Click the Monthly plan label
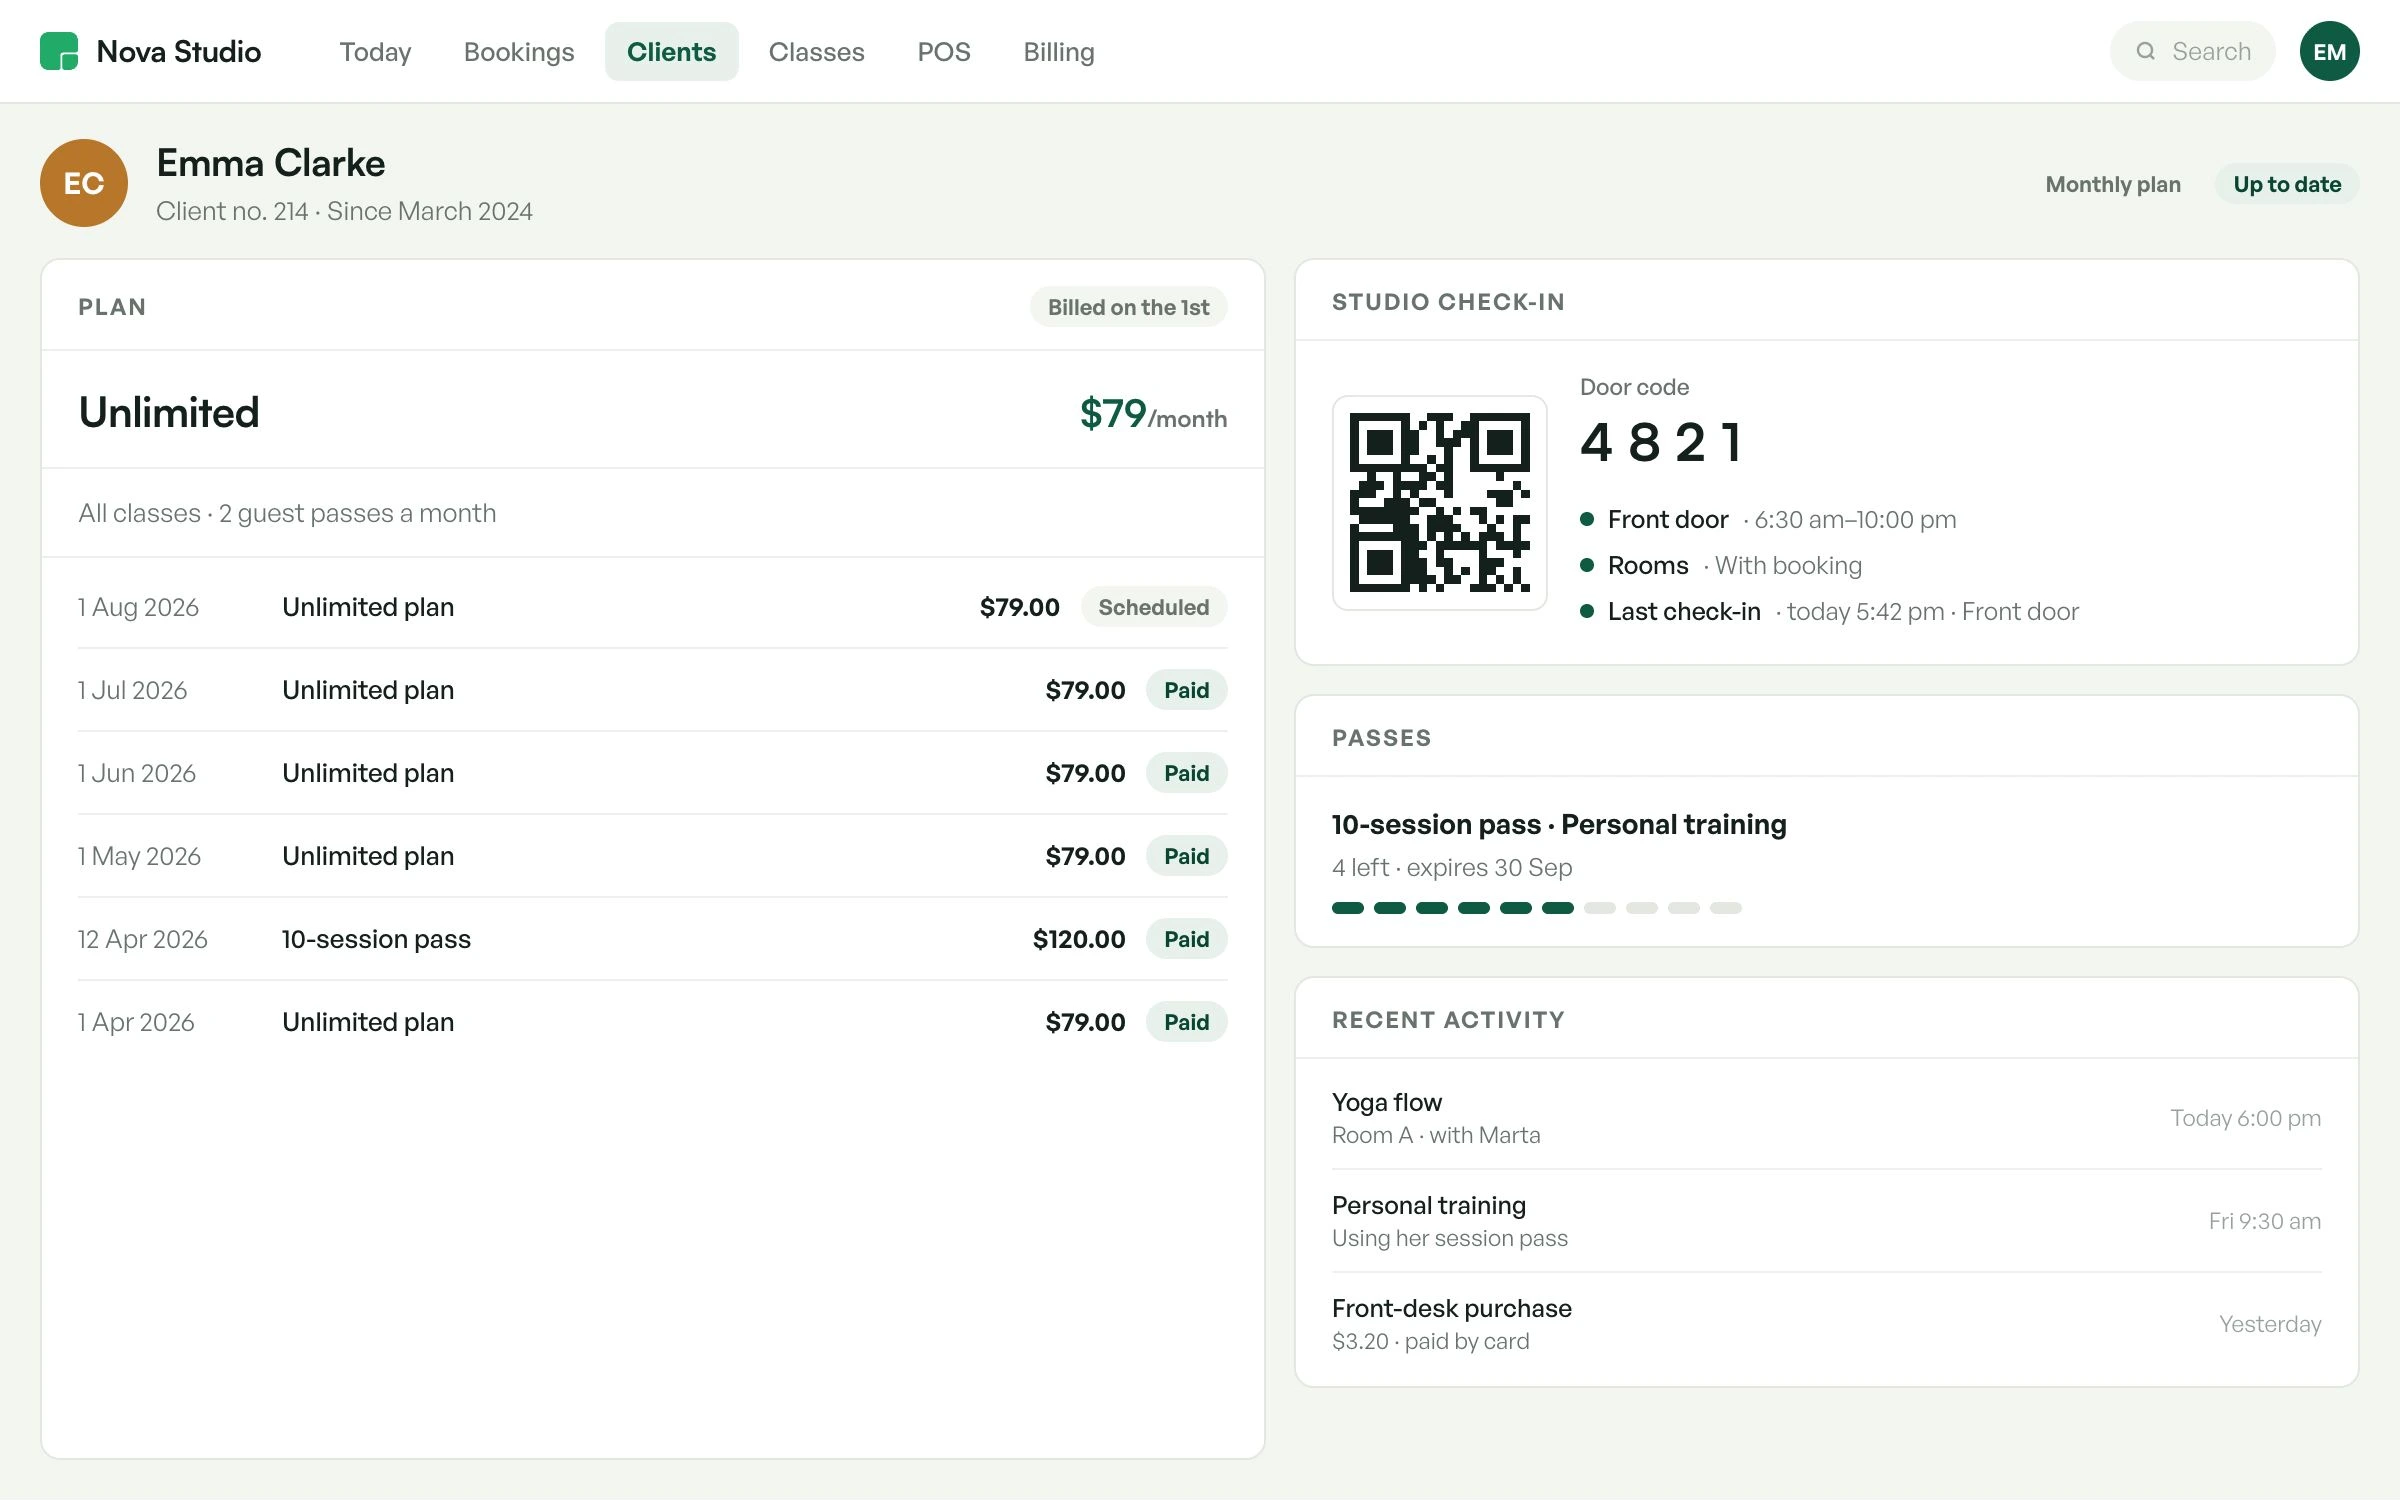This screenshot has width=2400, height=1500. tap(2113, 184)
